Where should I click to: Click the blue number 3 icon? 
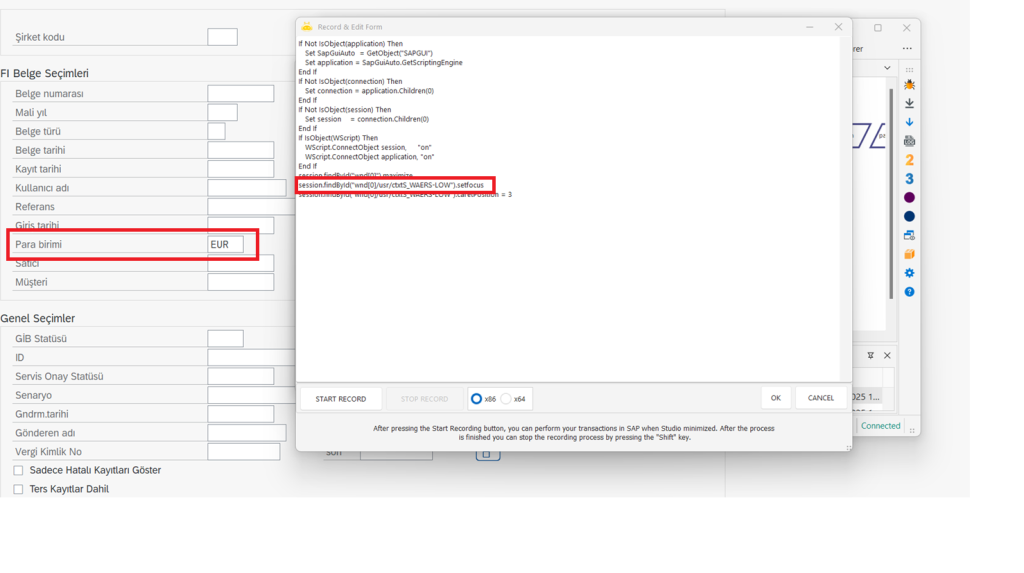909,179
